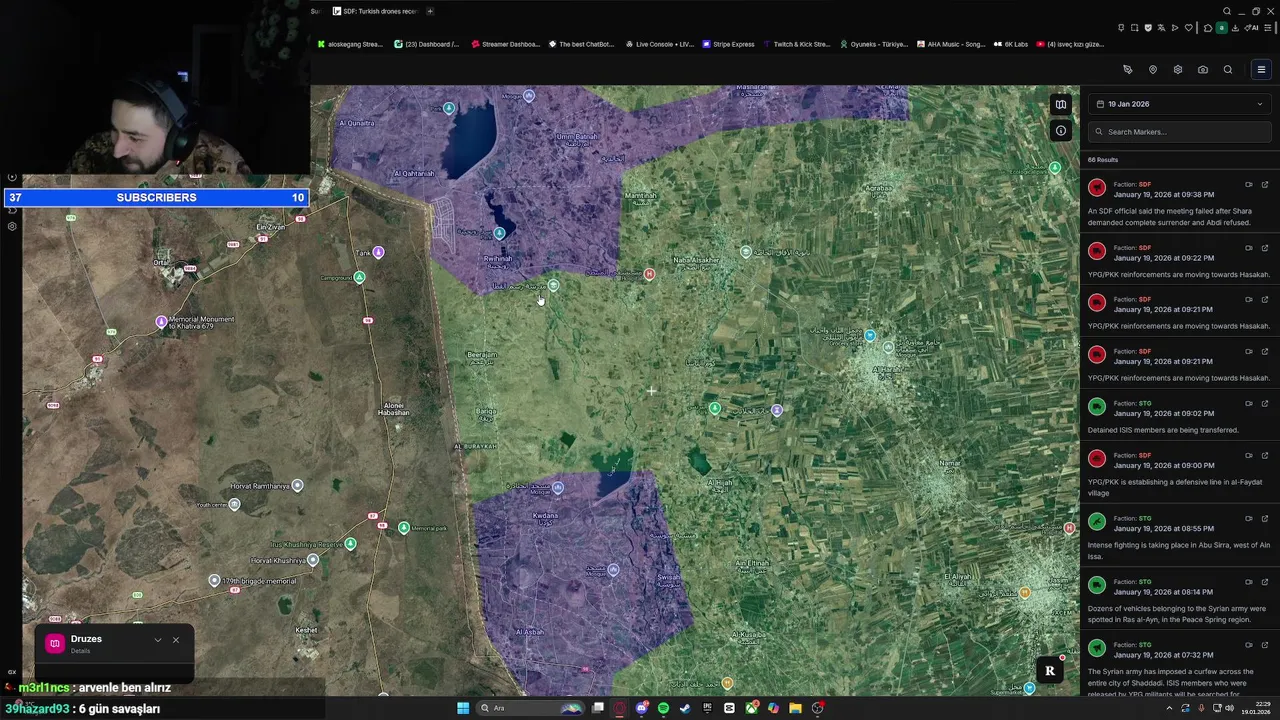Click the AI extension button in browser toolbar

click(x=1251, y=28)
